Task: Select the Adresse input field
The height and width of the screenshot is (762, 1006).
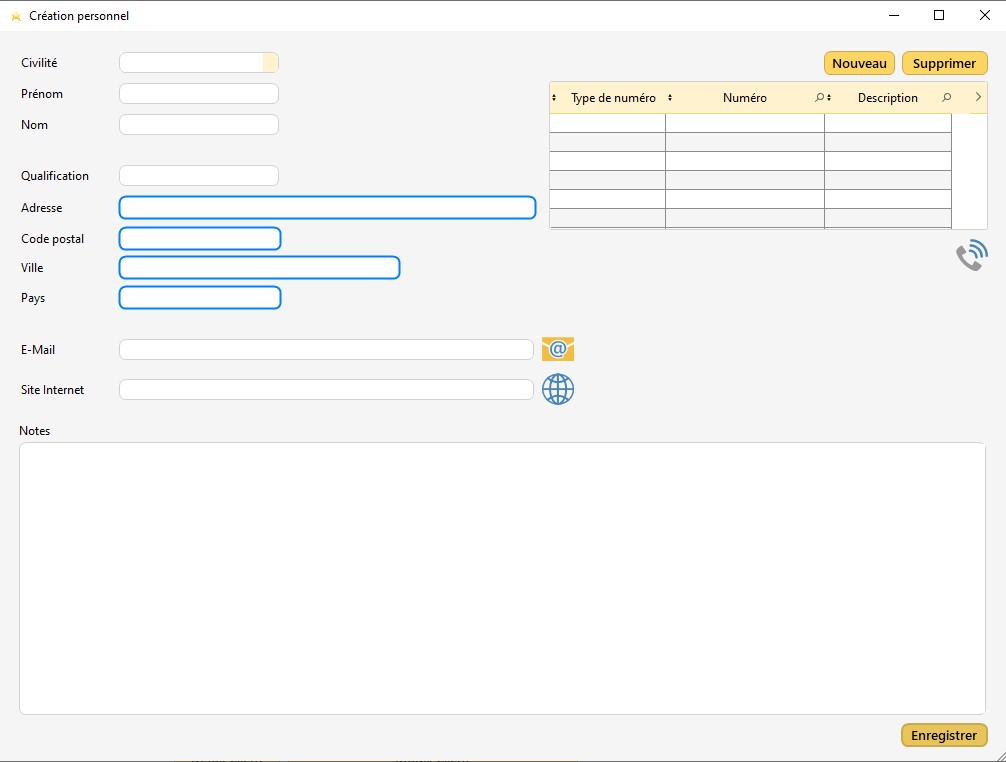Action: [x=327, y=208]
